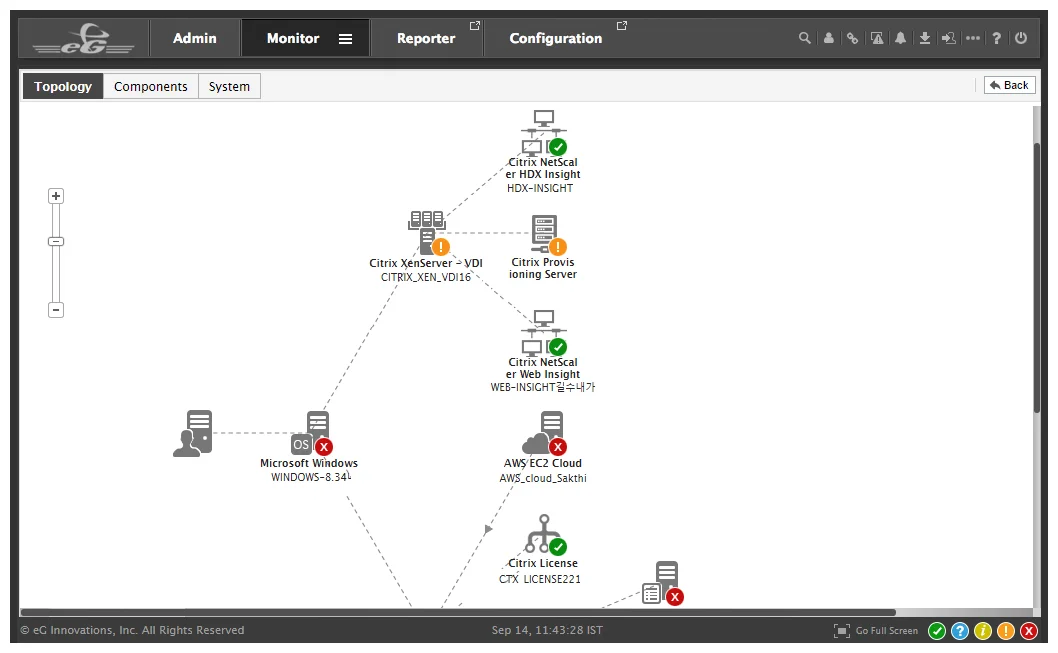
Task: Click the eG logo in the header
Action: coord(84,39)
